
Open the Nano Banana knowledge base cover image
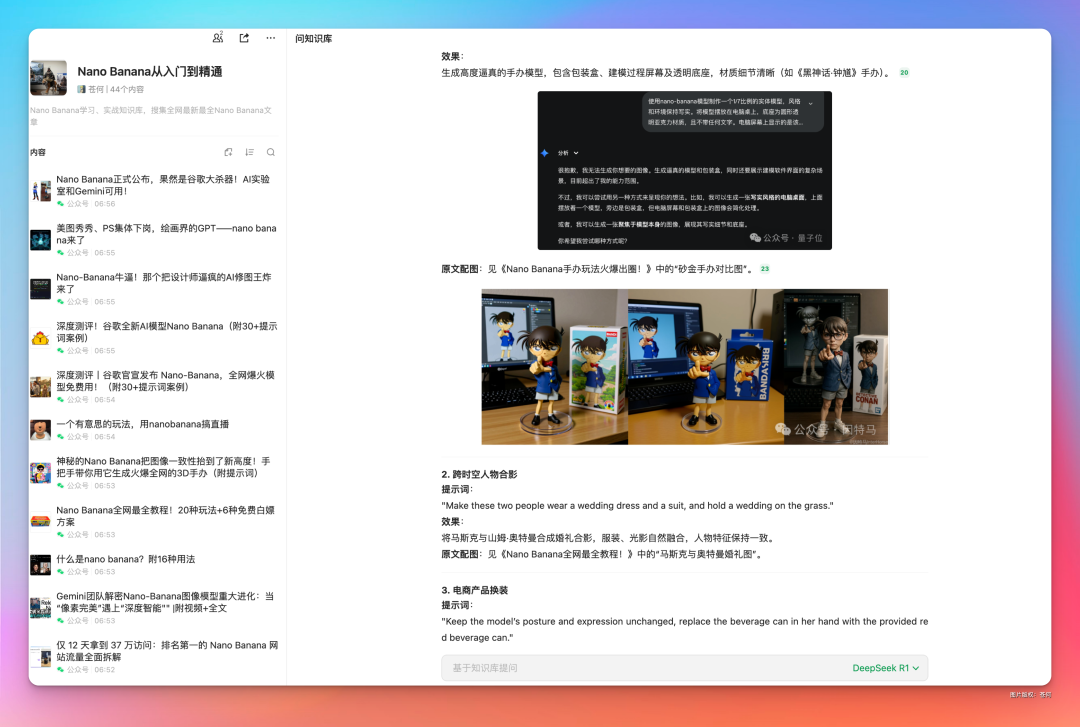[48, 78]
